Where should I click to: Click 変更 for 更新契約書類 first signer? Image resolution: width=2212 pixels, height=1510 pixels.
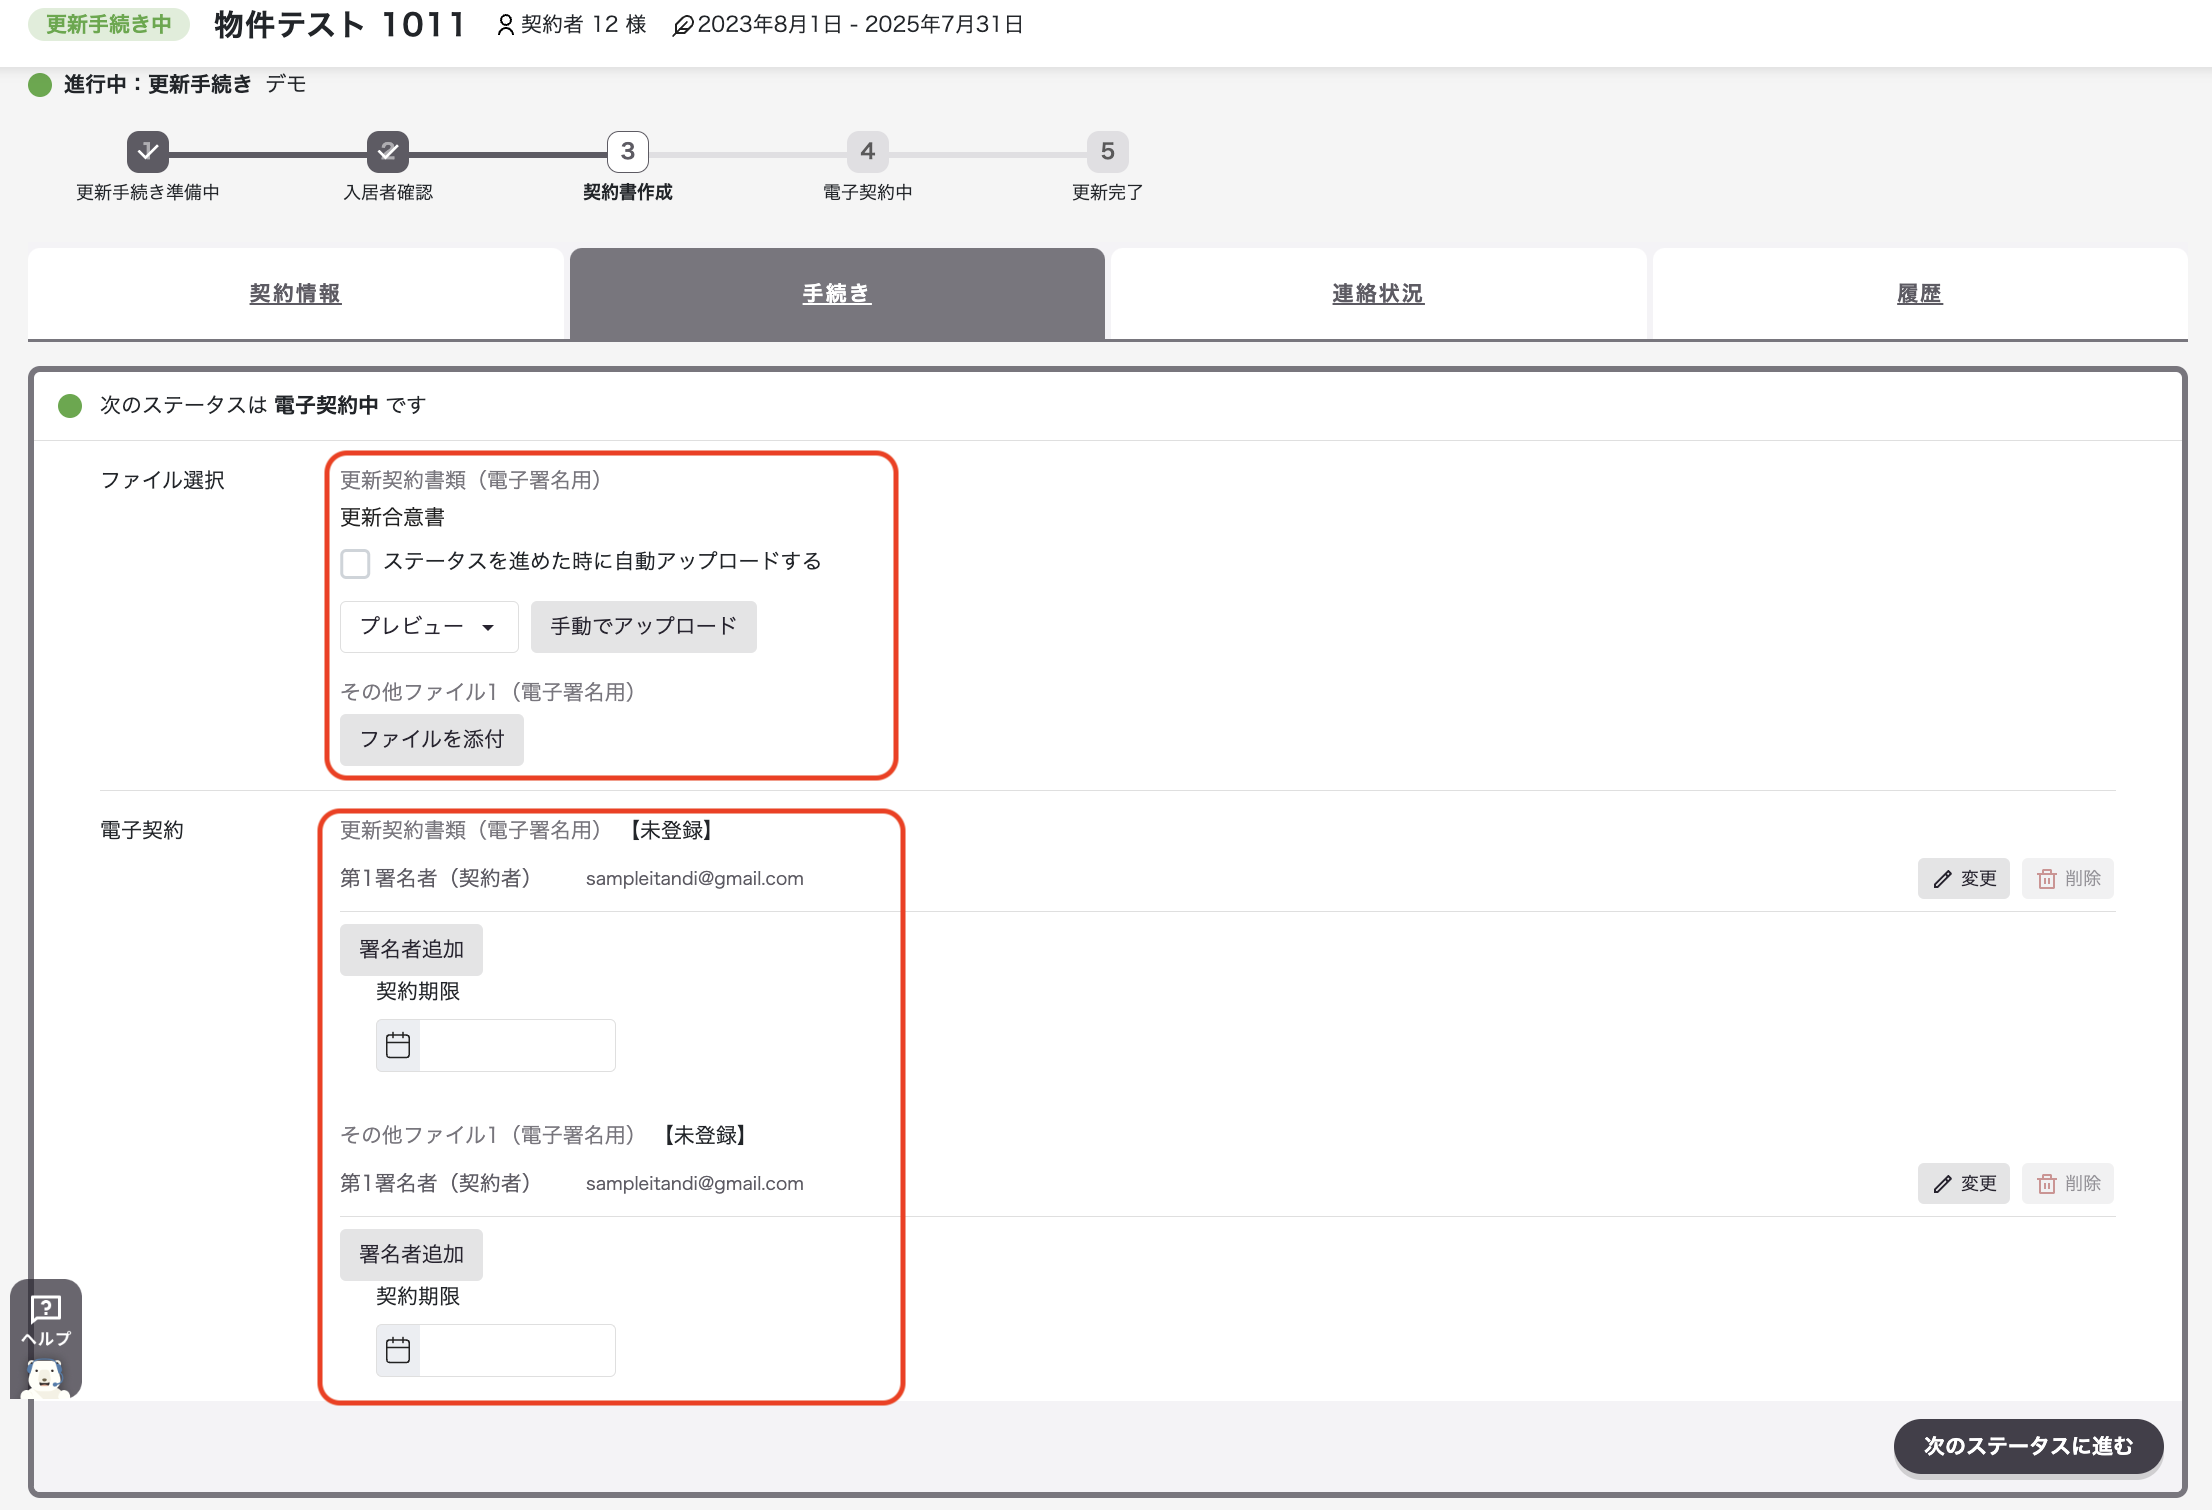(x=1964, y=878)
